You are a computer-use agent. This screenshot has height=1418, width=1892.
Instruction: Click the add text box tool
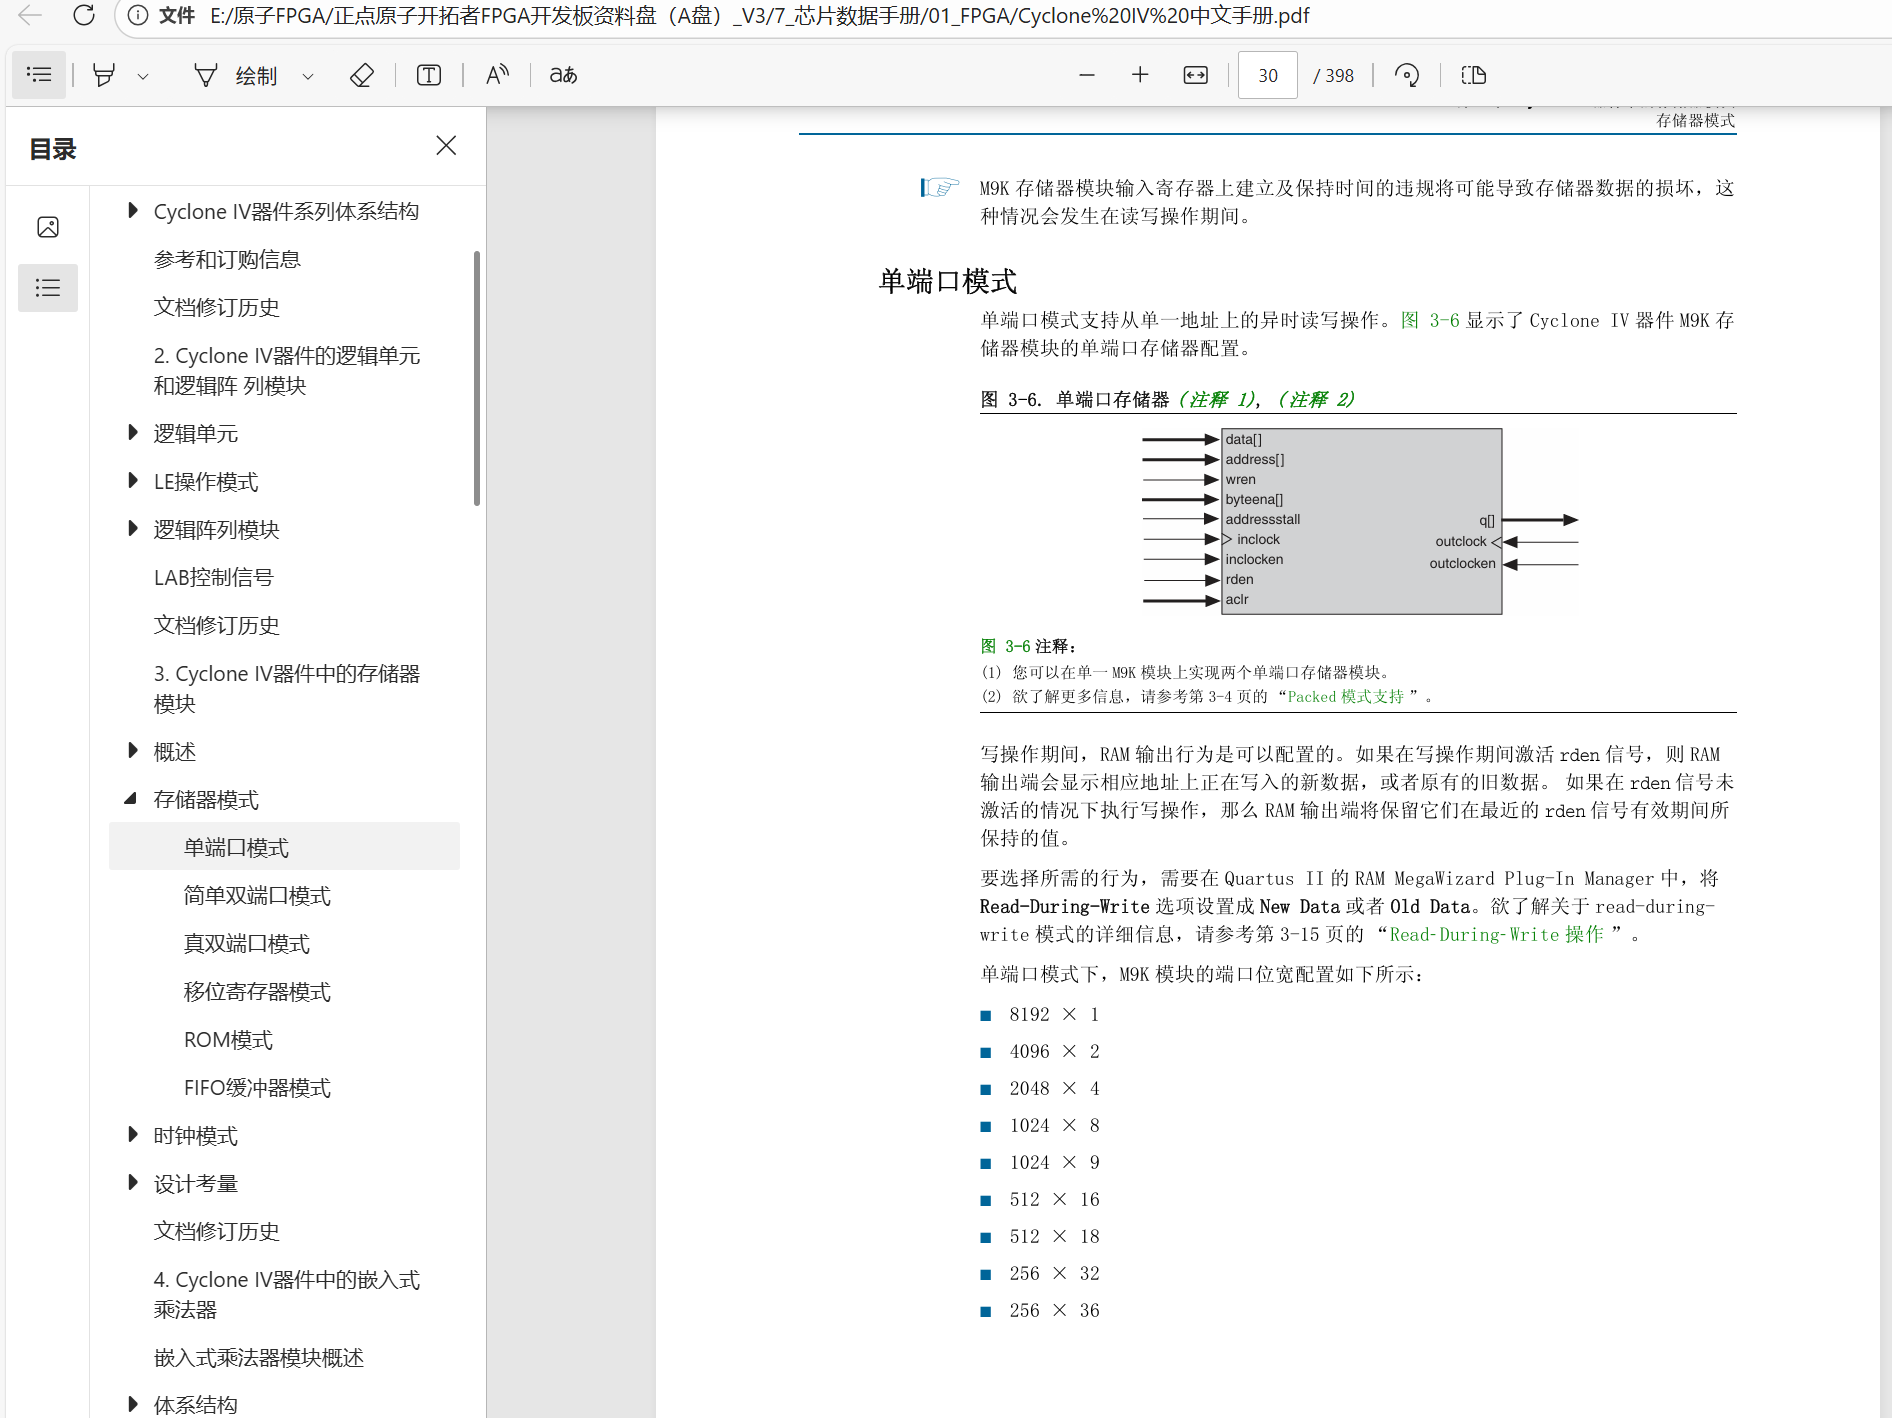click(x=429, y=75)
